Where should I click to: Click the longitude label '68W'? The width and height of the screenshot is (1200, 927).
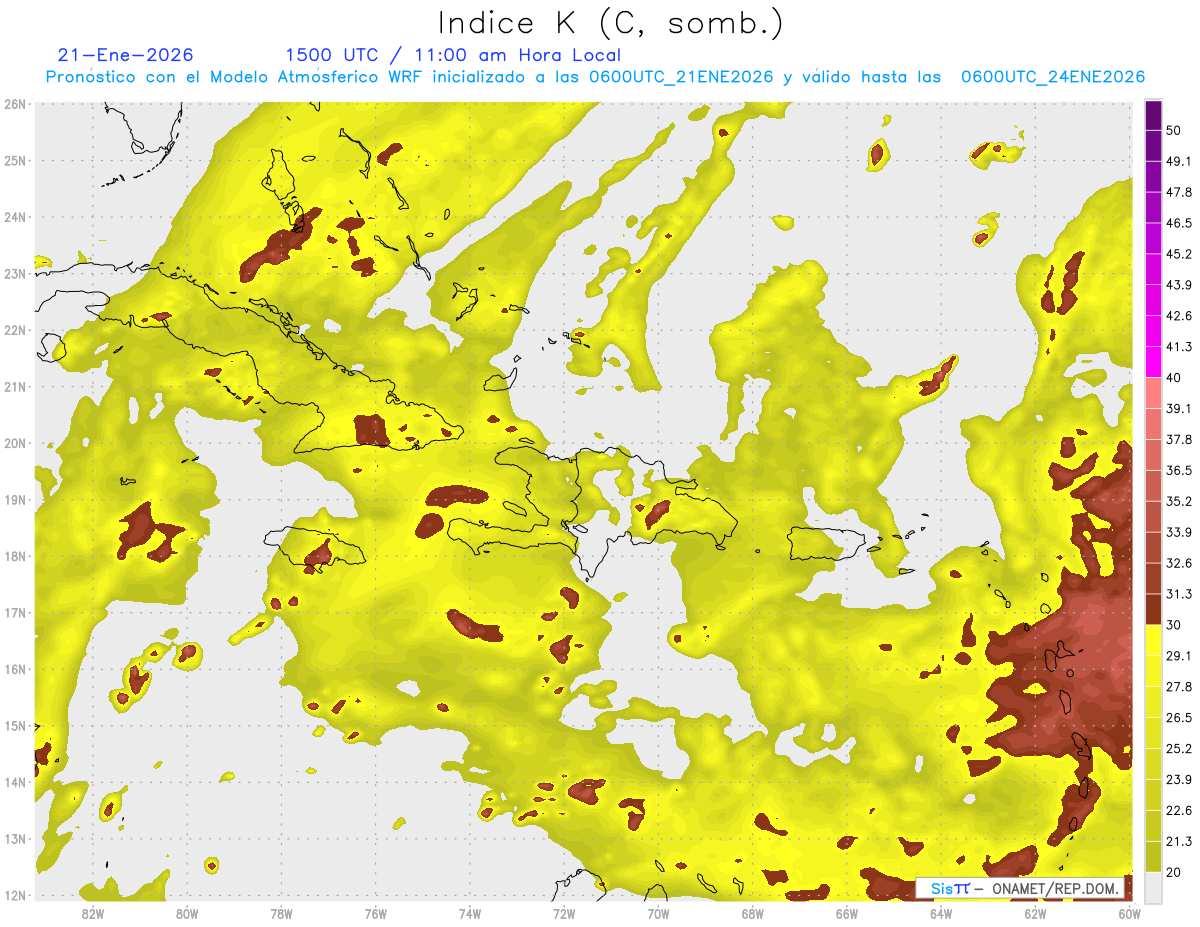coord(752,912)
